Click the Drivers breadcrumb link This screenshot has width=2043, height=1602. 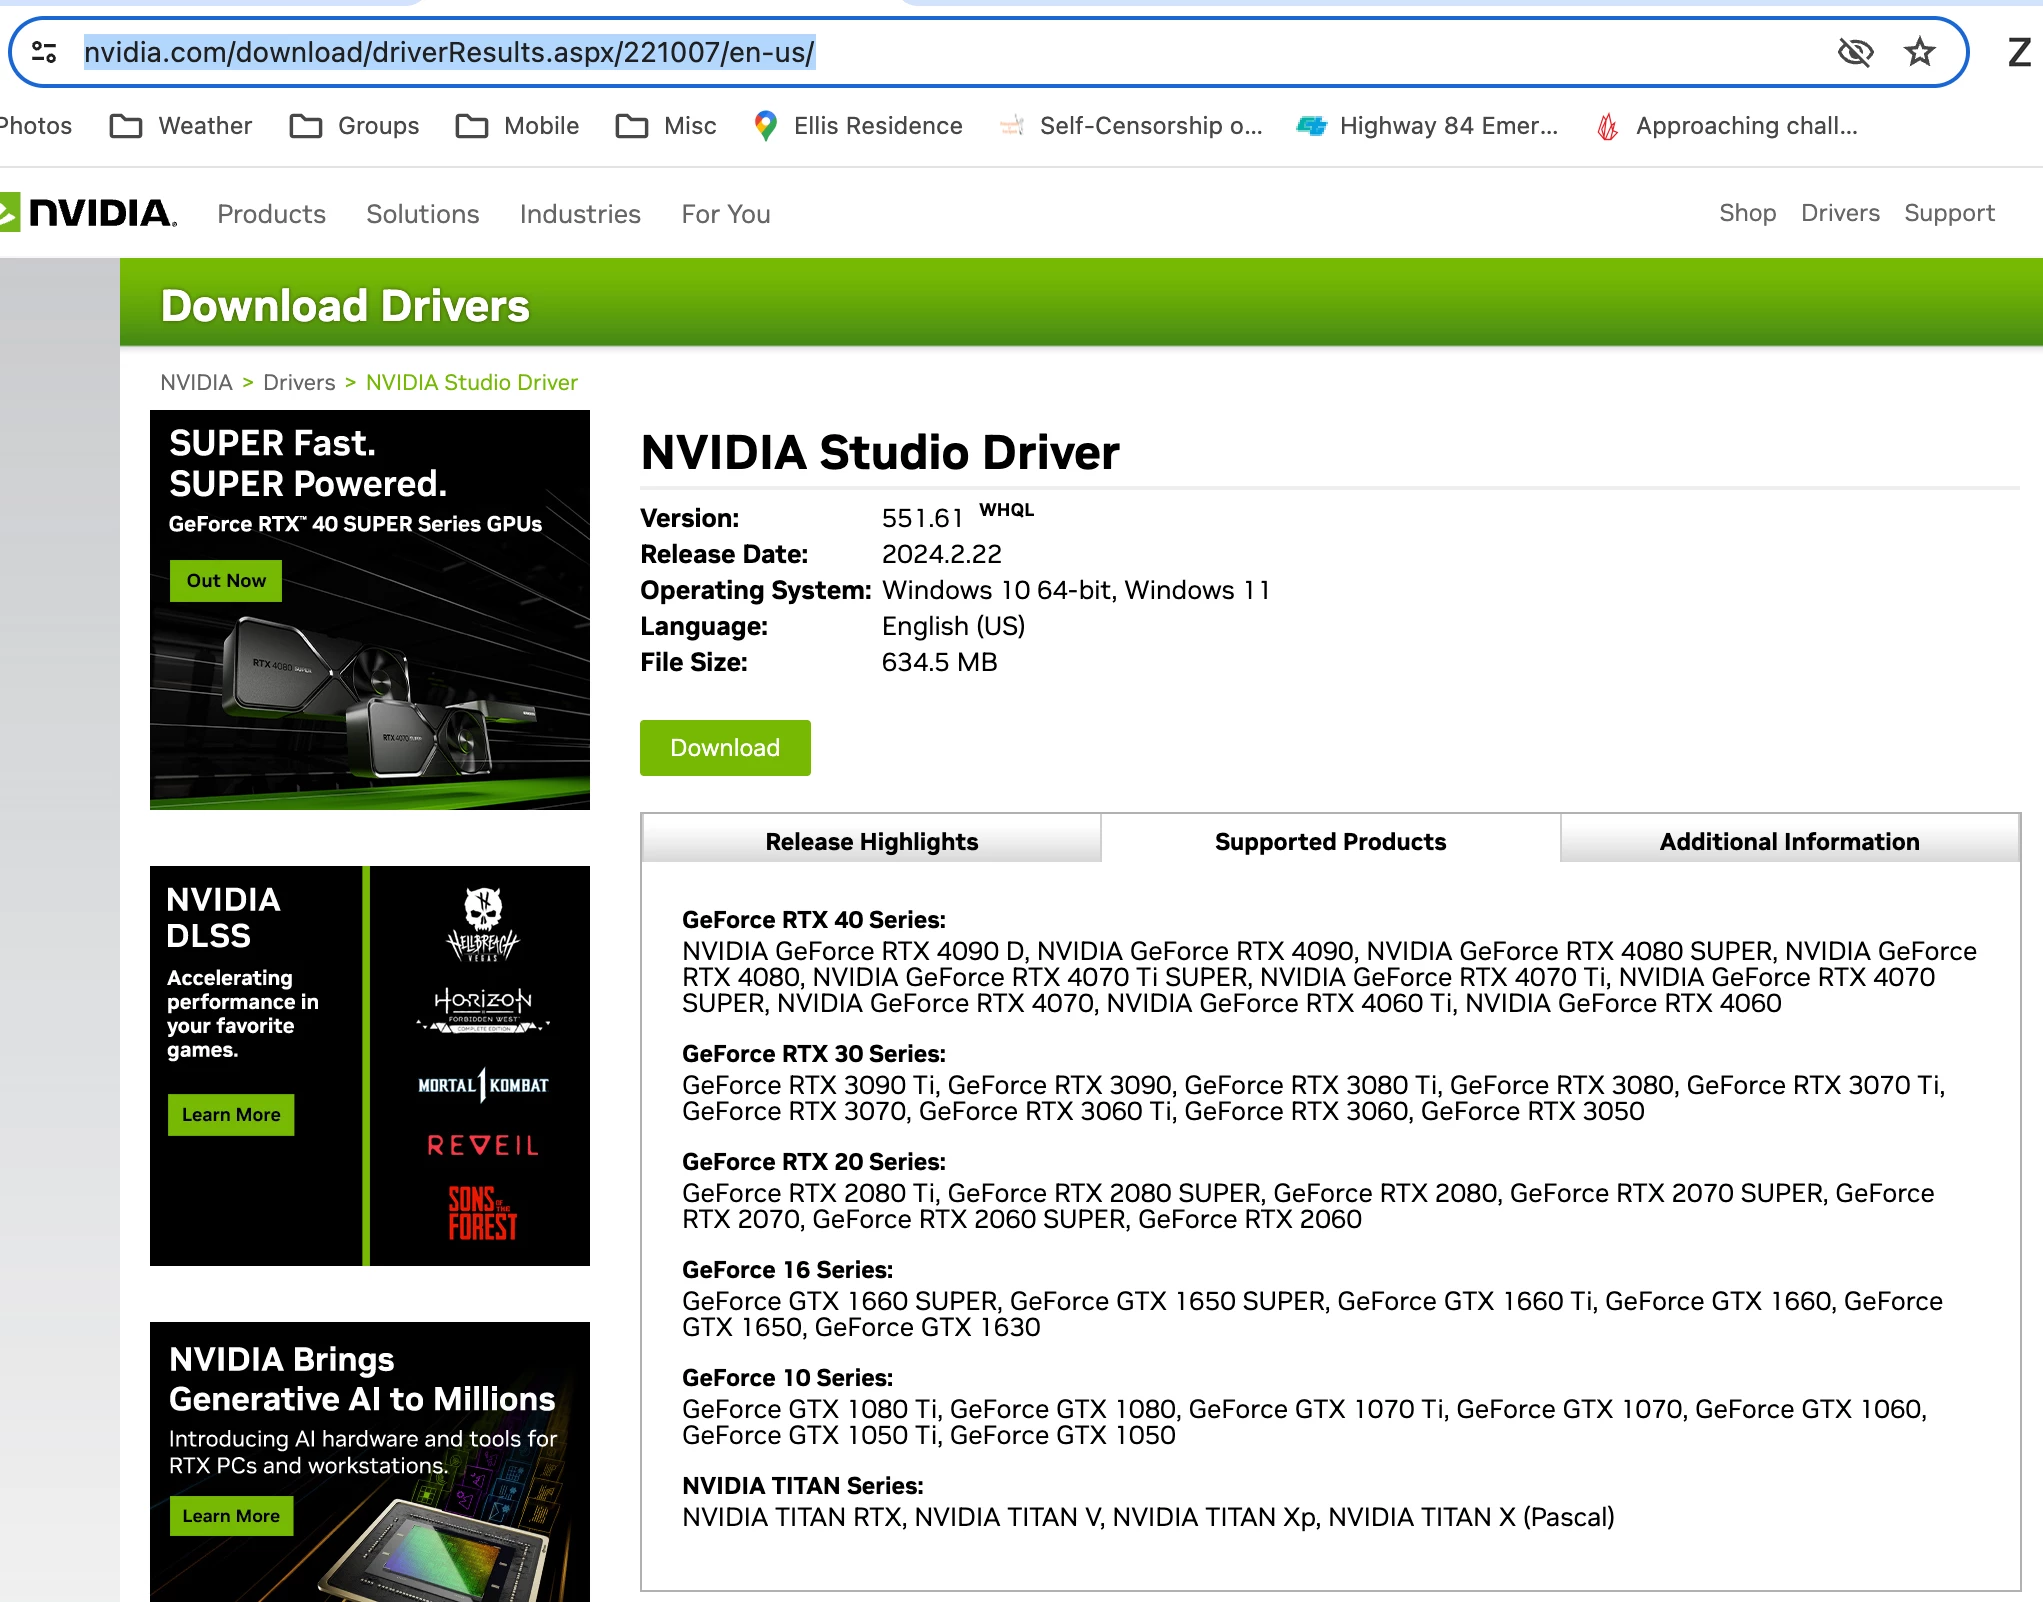click(x=299, y=382)
